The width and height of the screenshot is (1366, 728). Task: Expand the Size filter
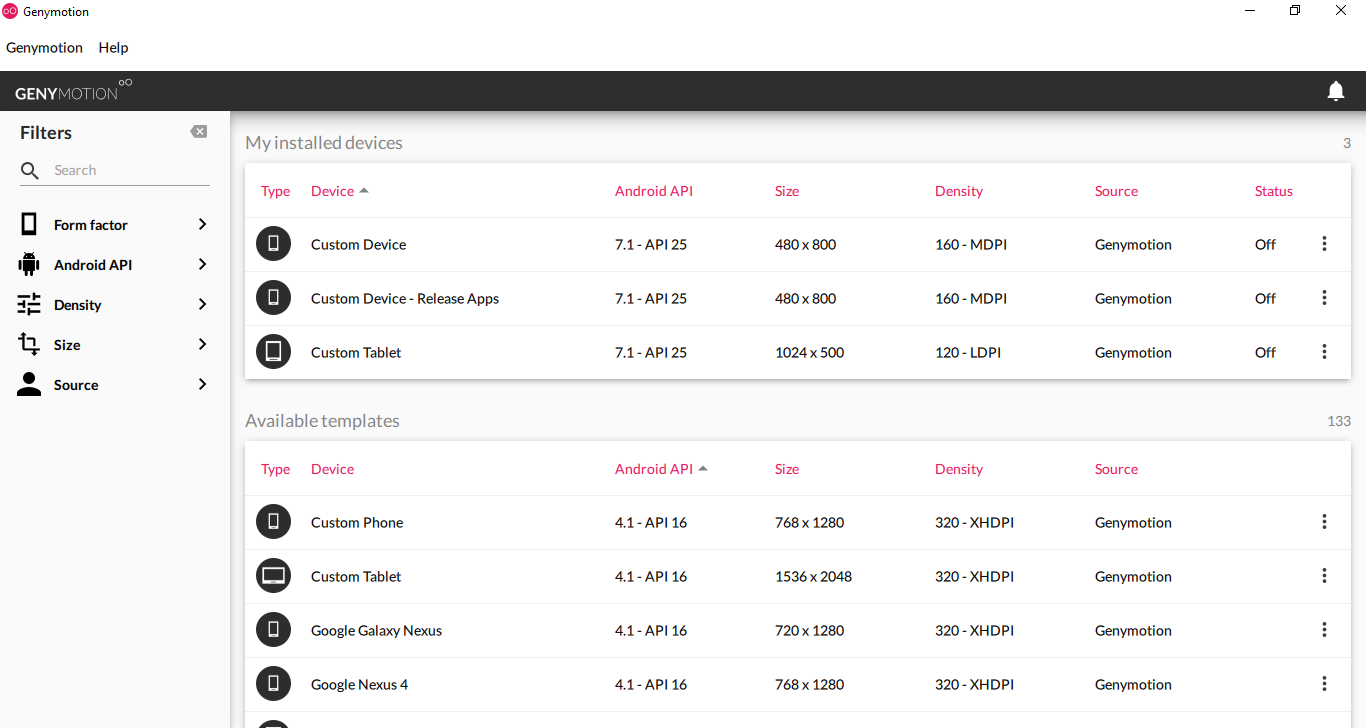pos(202,344)
